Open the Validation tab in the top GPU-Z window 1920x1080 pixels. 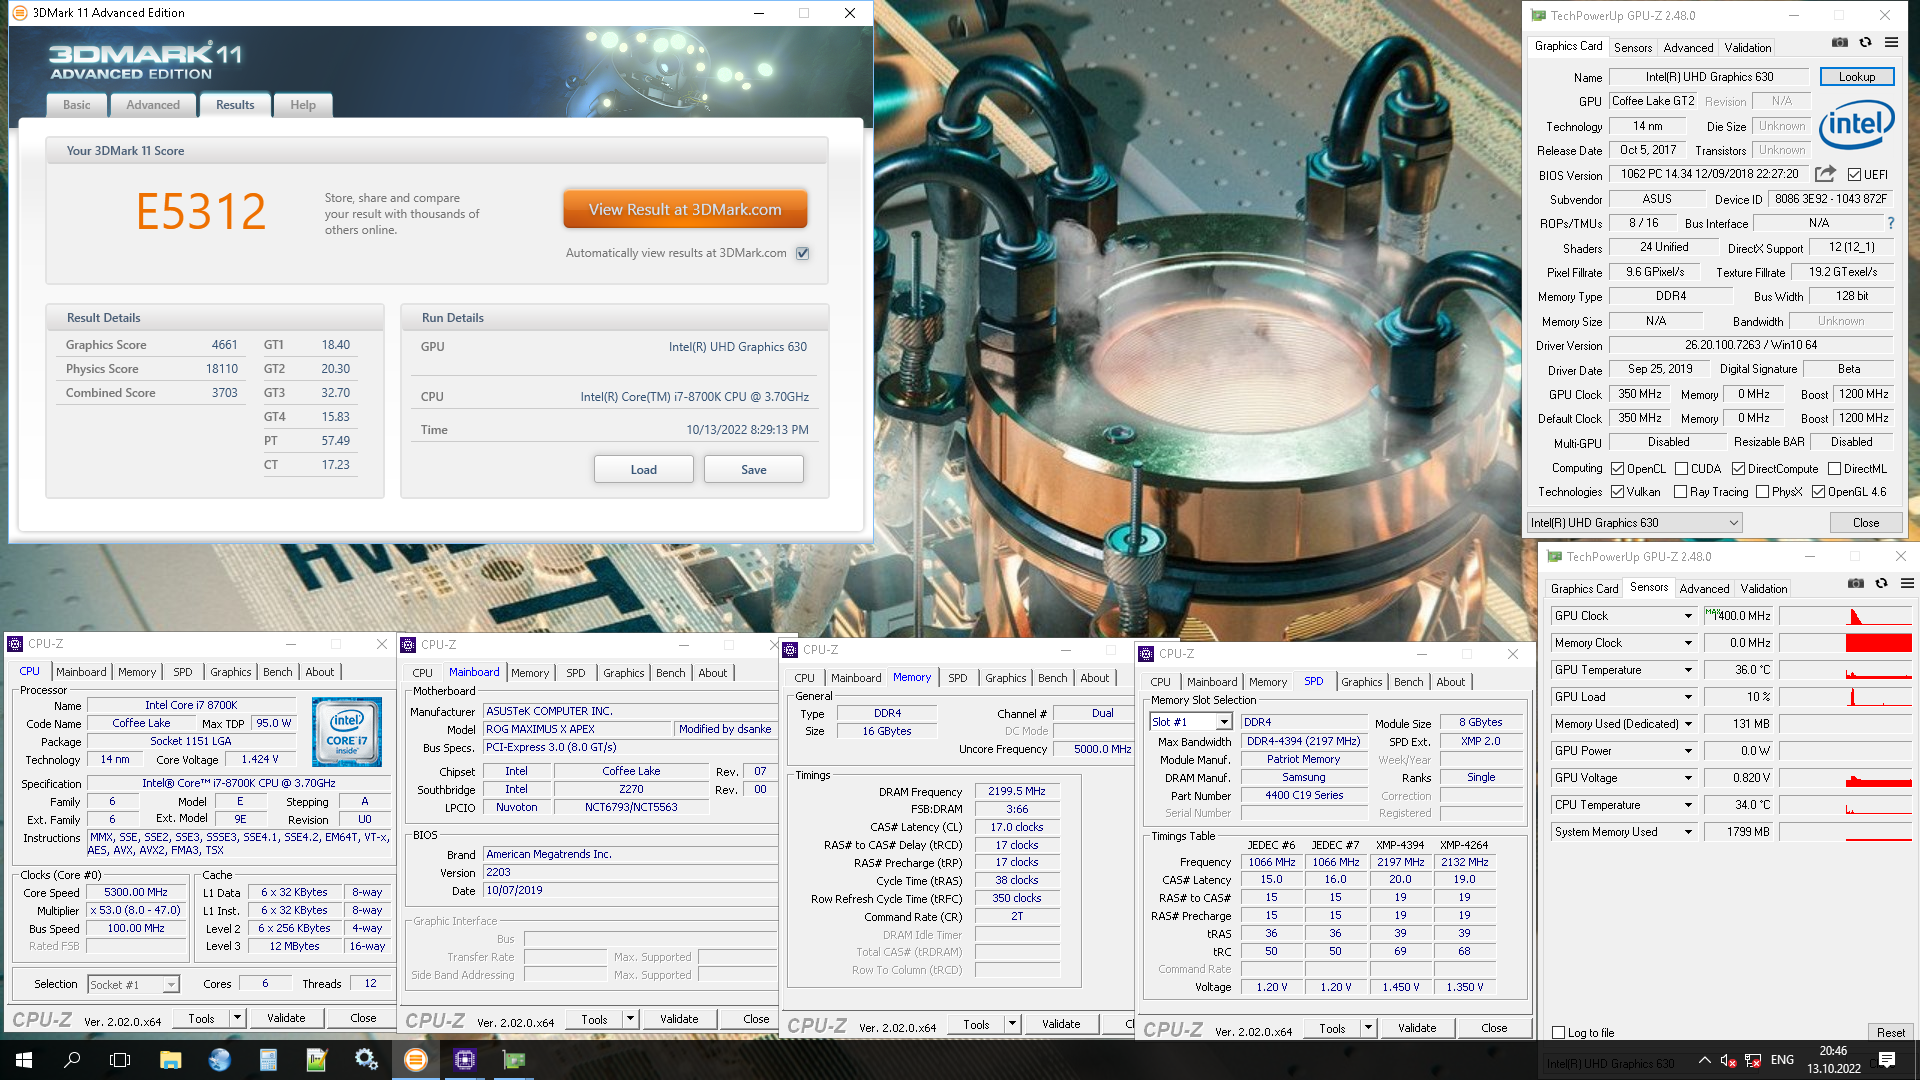[x=1747, y=48]
